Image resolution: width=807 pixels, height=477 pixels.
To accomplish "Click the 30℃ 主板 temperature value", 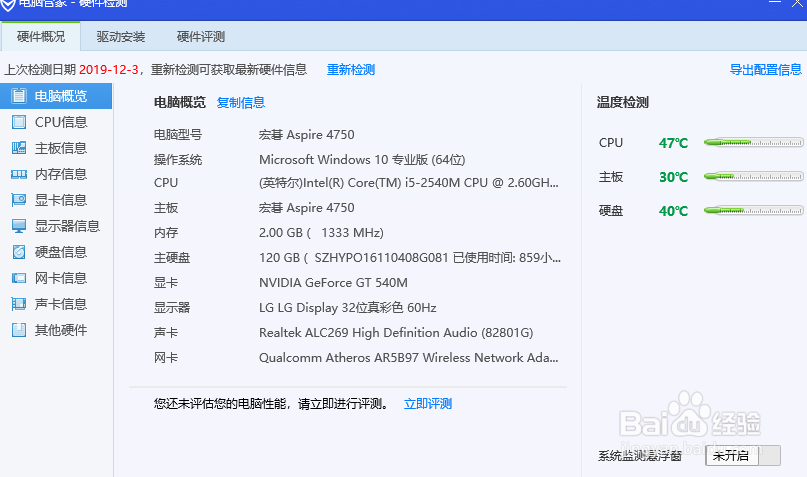I will tap(673, 177).
